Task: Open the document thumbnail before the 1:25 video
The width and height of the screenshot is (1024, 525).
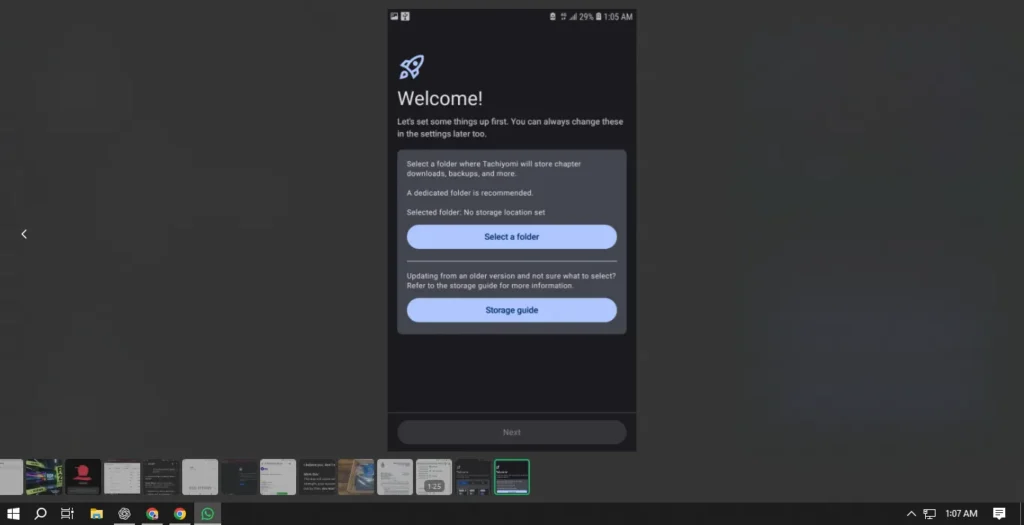Action: click(x=395, y=477)
